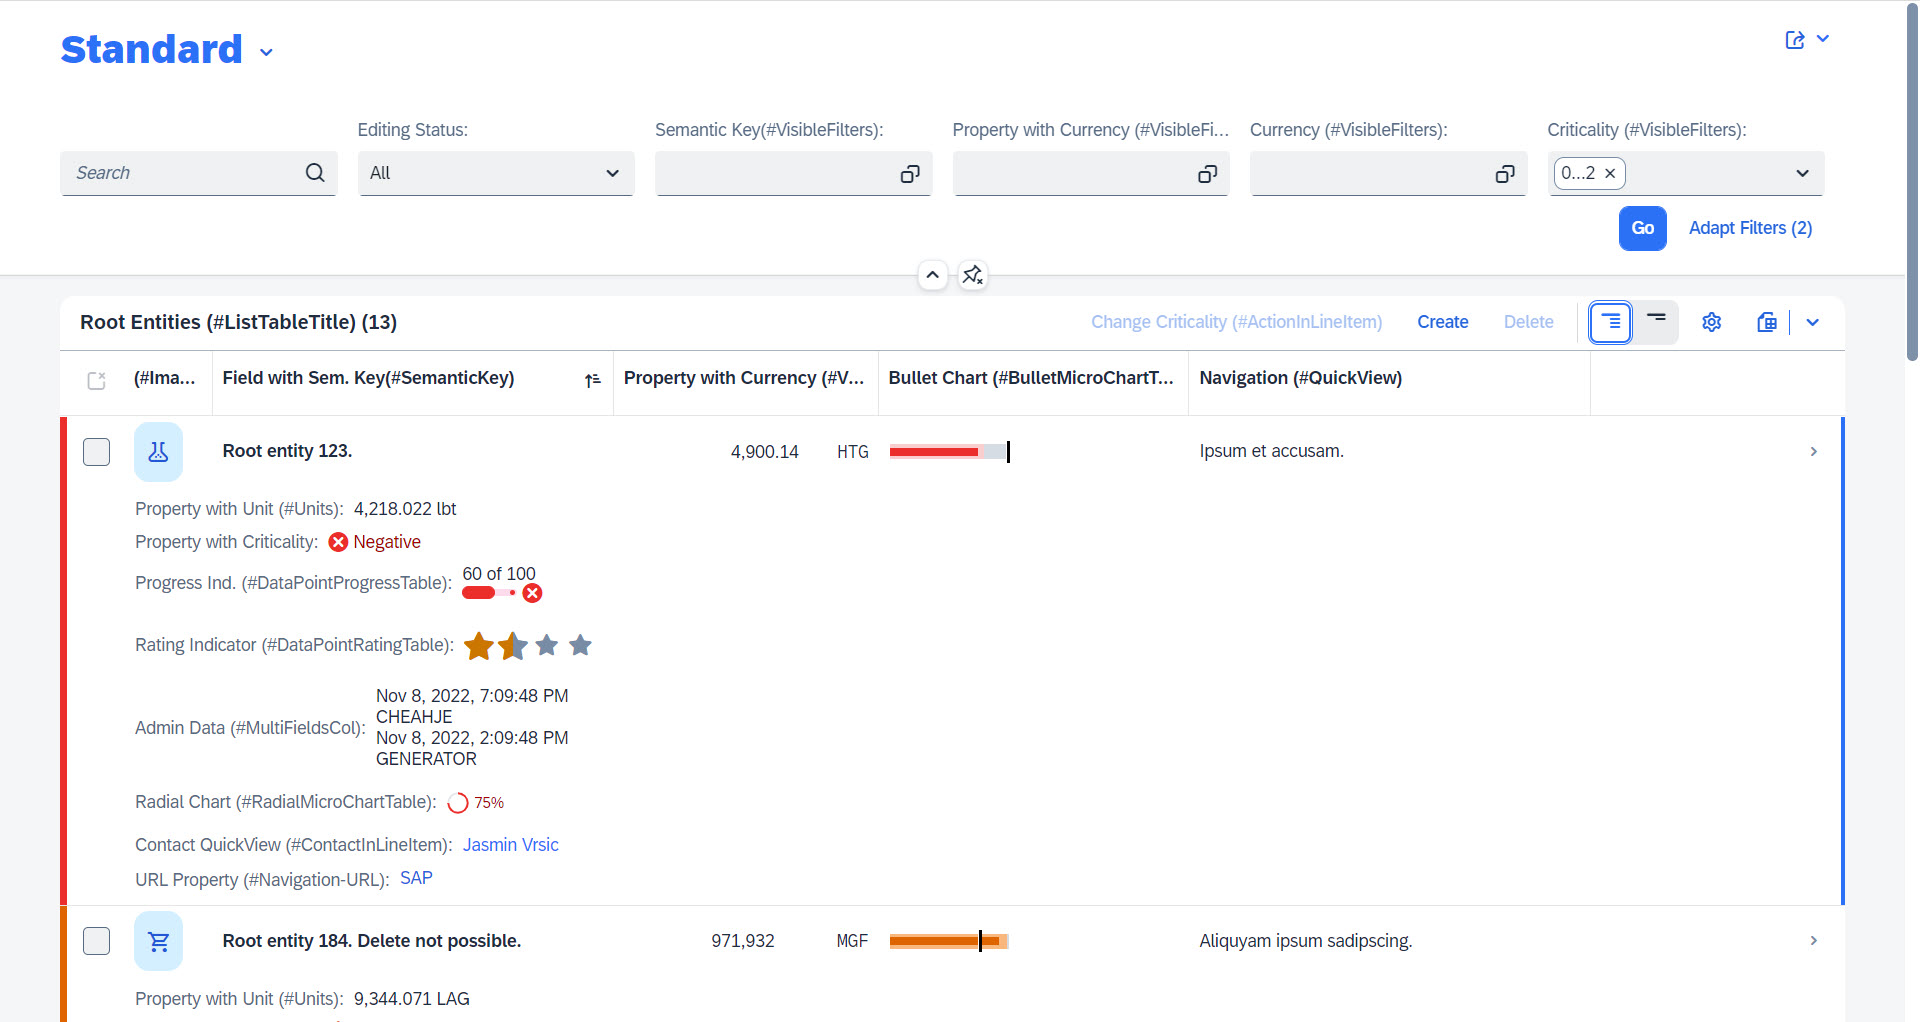
Task: Open the SAP URL link
Action: pyautogui.click(x=416, y=878)
